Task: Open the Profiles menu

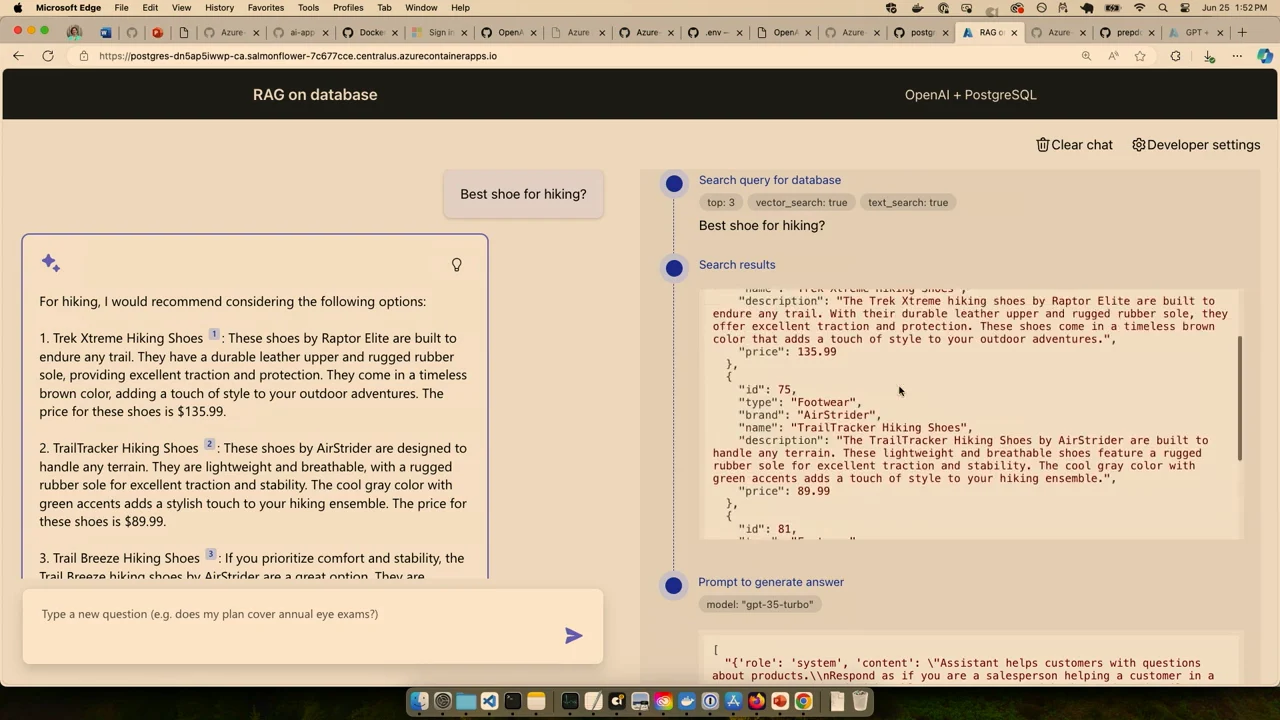Action: [x=348, y=8]
